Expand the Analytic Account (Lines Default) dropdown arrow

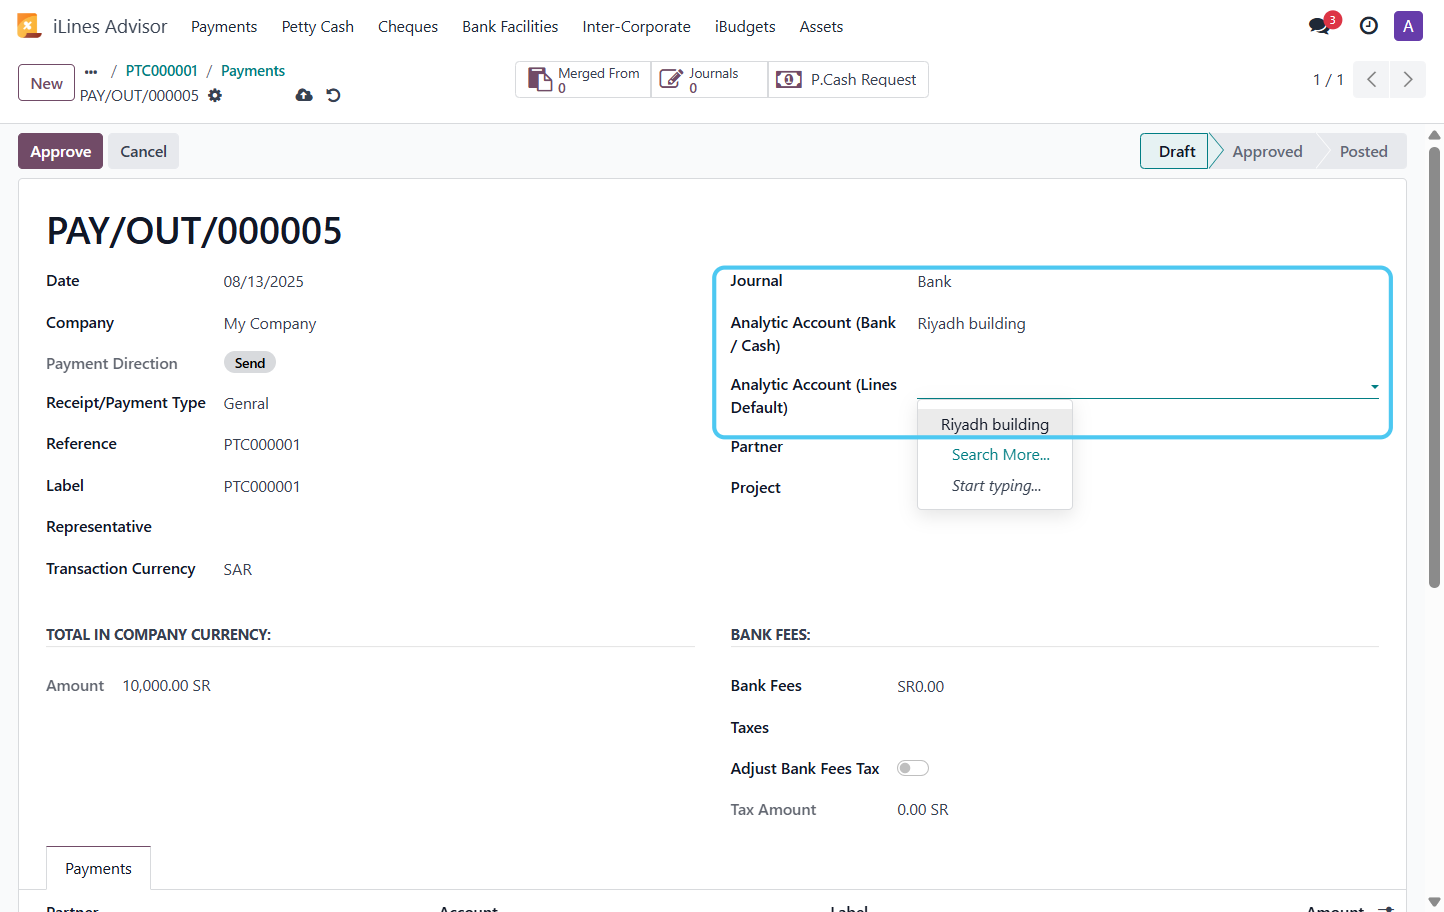[x=1374, y=387]
